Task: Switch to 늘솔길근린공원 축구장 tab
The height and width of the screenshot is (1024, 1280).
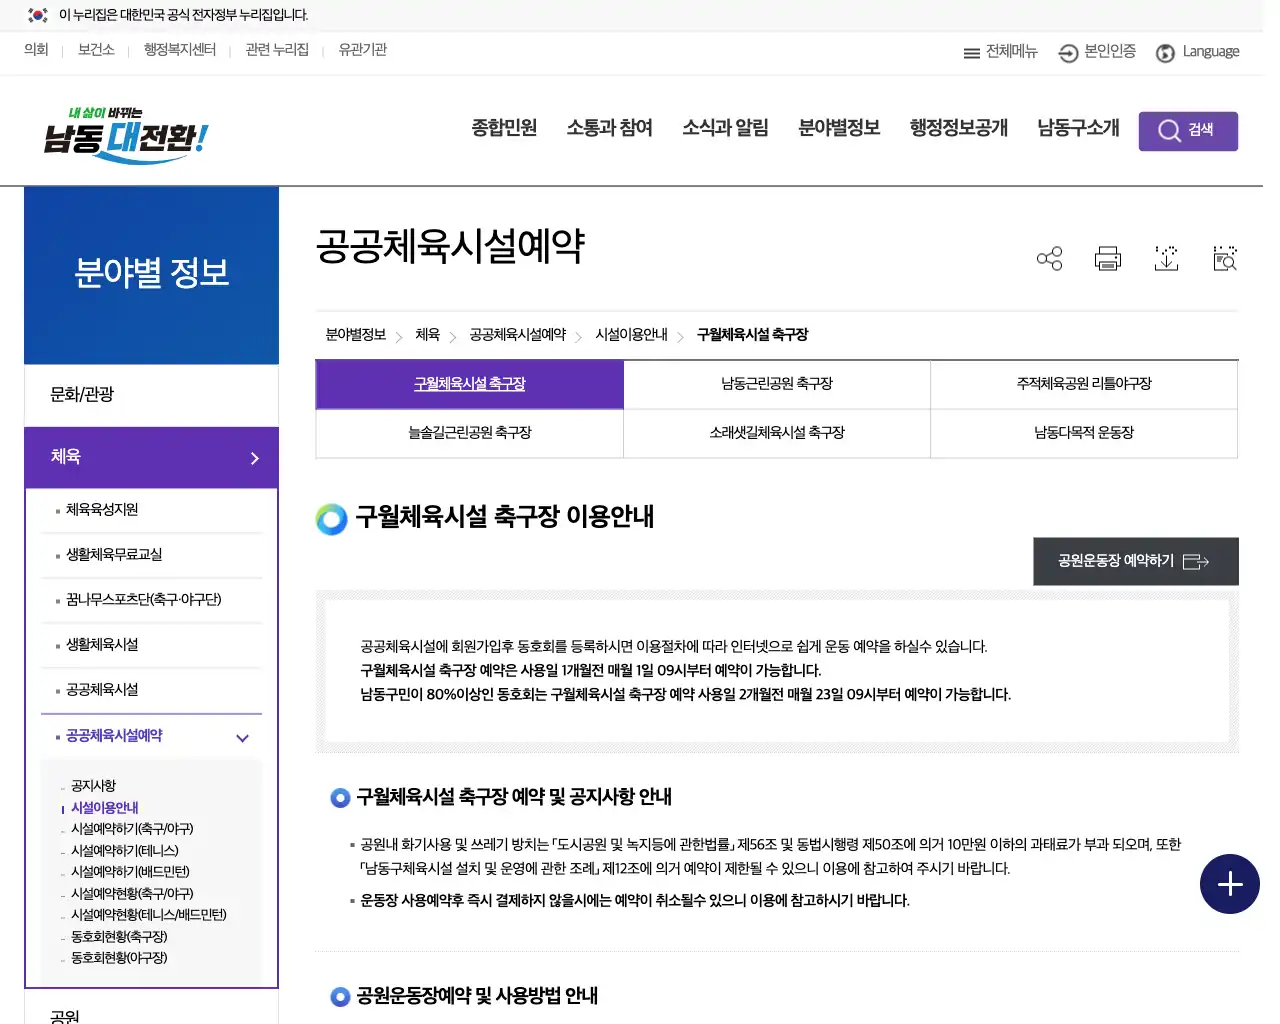Action: [x=470, y=433]
